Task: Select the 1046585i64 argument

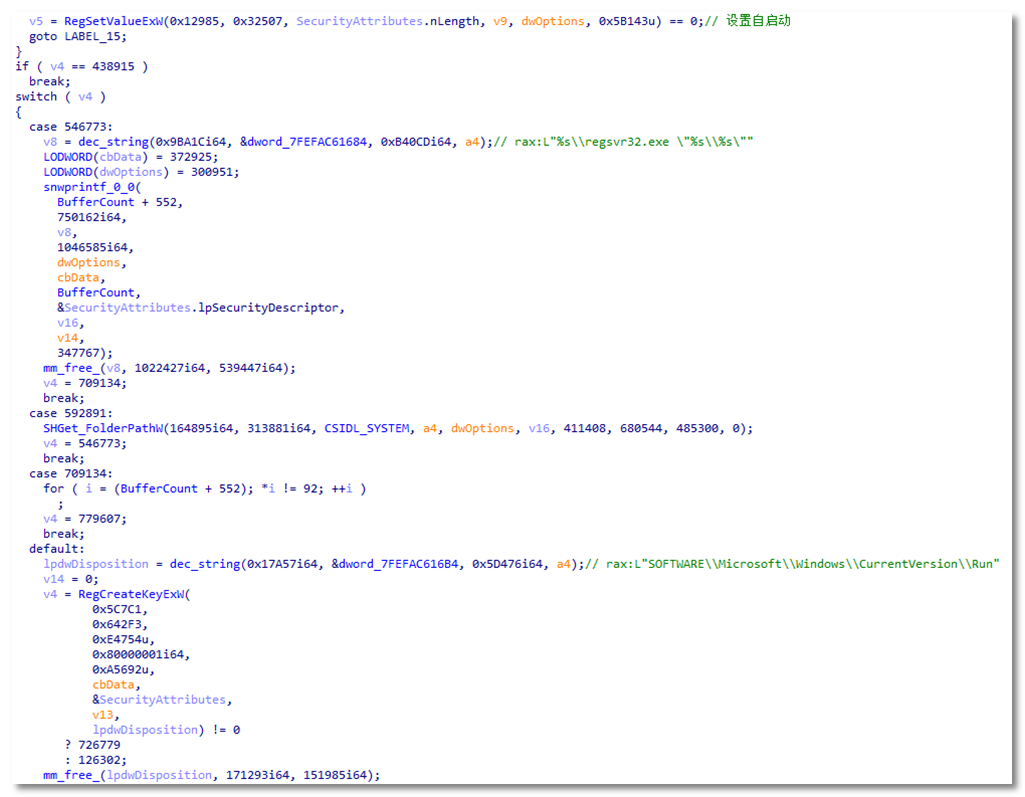Action: pos(95,247)
